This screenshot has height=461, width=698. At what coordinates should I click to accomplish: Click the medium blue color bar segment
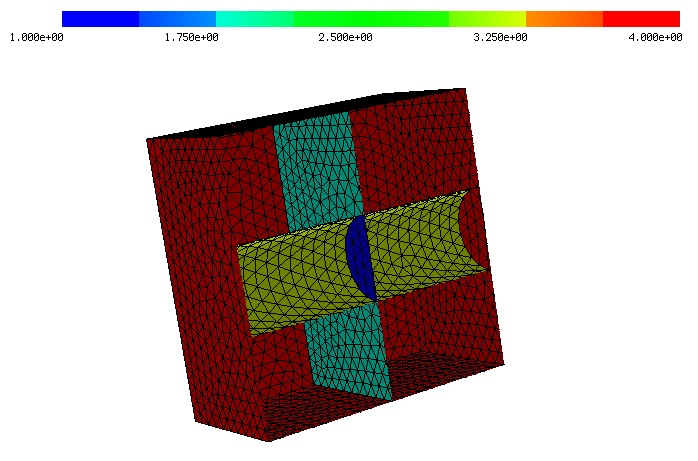click(177, 19)
